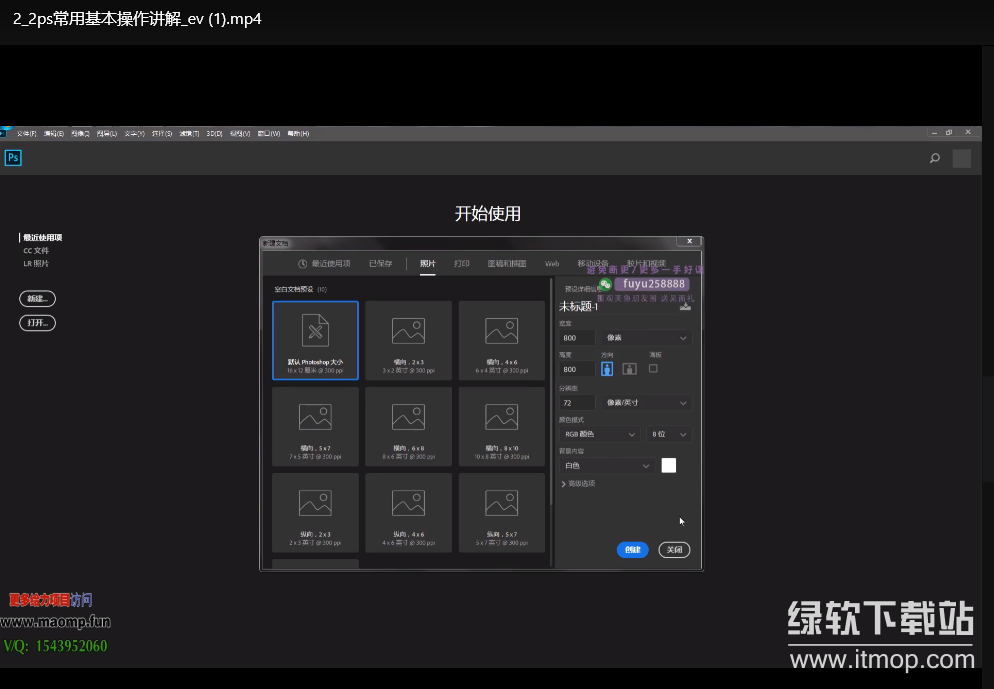Switch to the Web tab
Image resolution: width=994 pixels, height=689 pixels.
coord(552,264)
